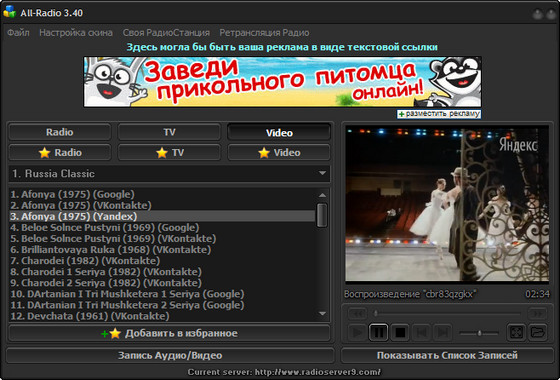
Task: Stop the video playback
Action: click(400, 332)
